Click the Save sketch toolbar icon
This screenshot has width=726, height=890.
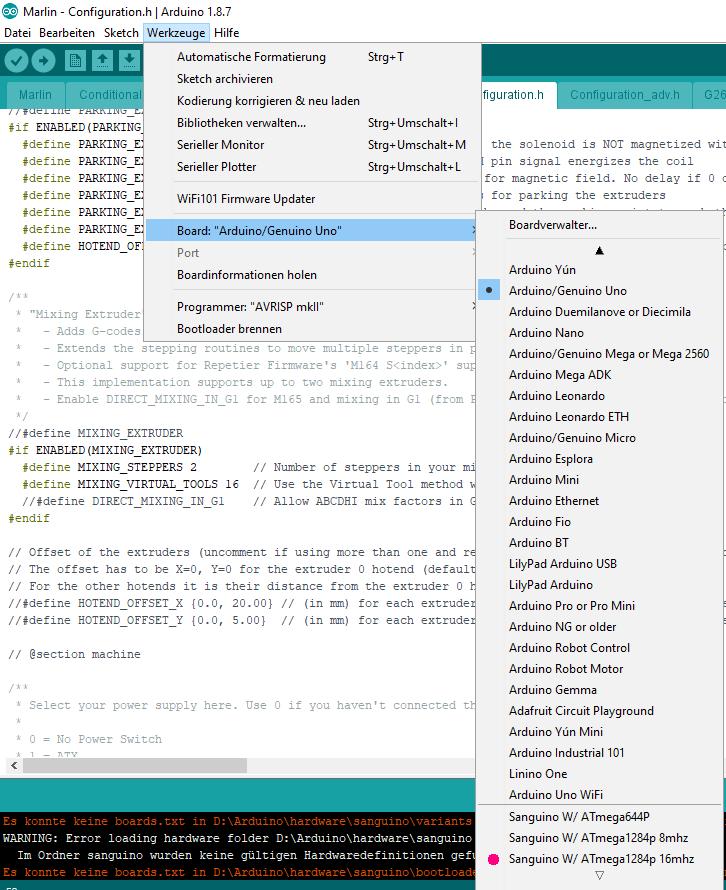tap(129, 61)
